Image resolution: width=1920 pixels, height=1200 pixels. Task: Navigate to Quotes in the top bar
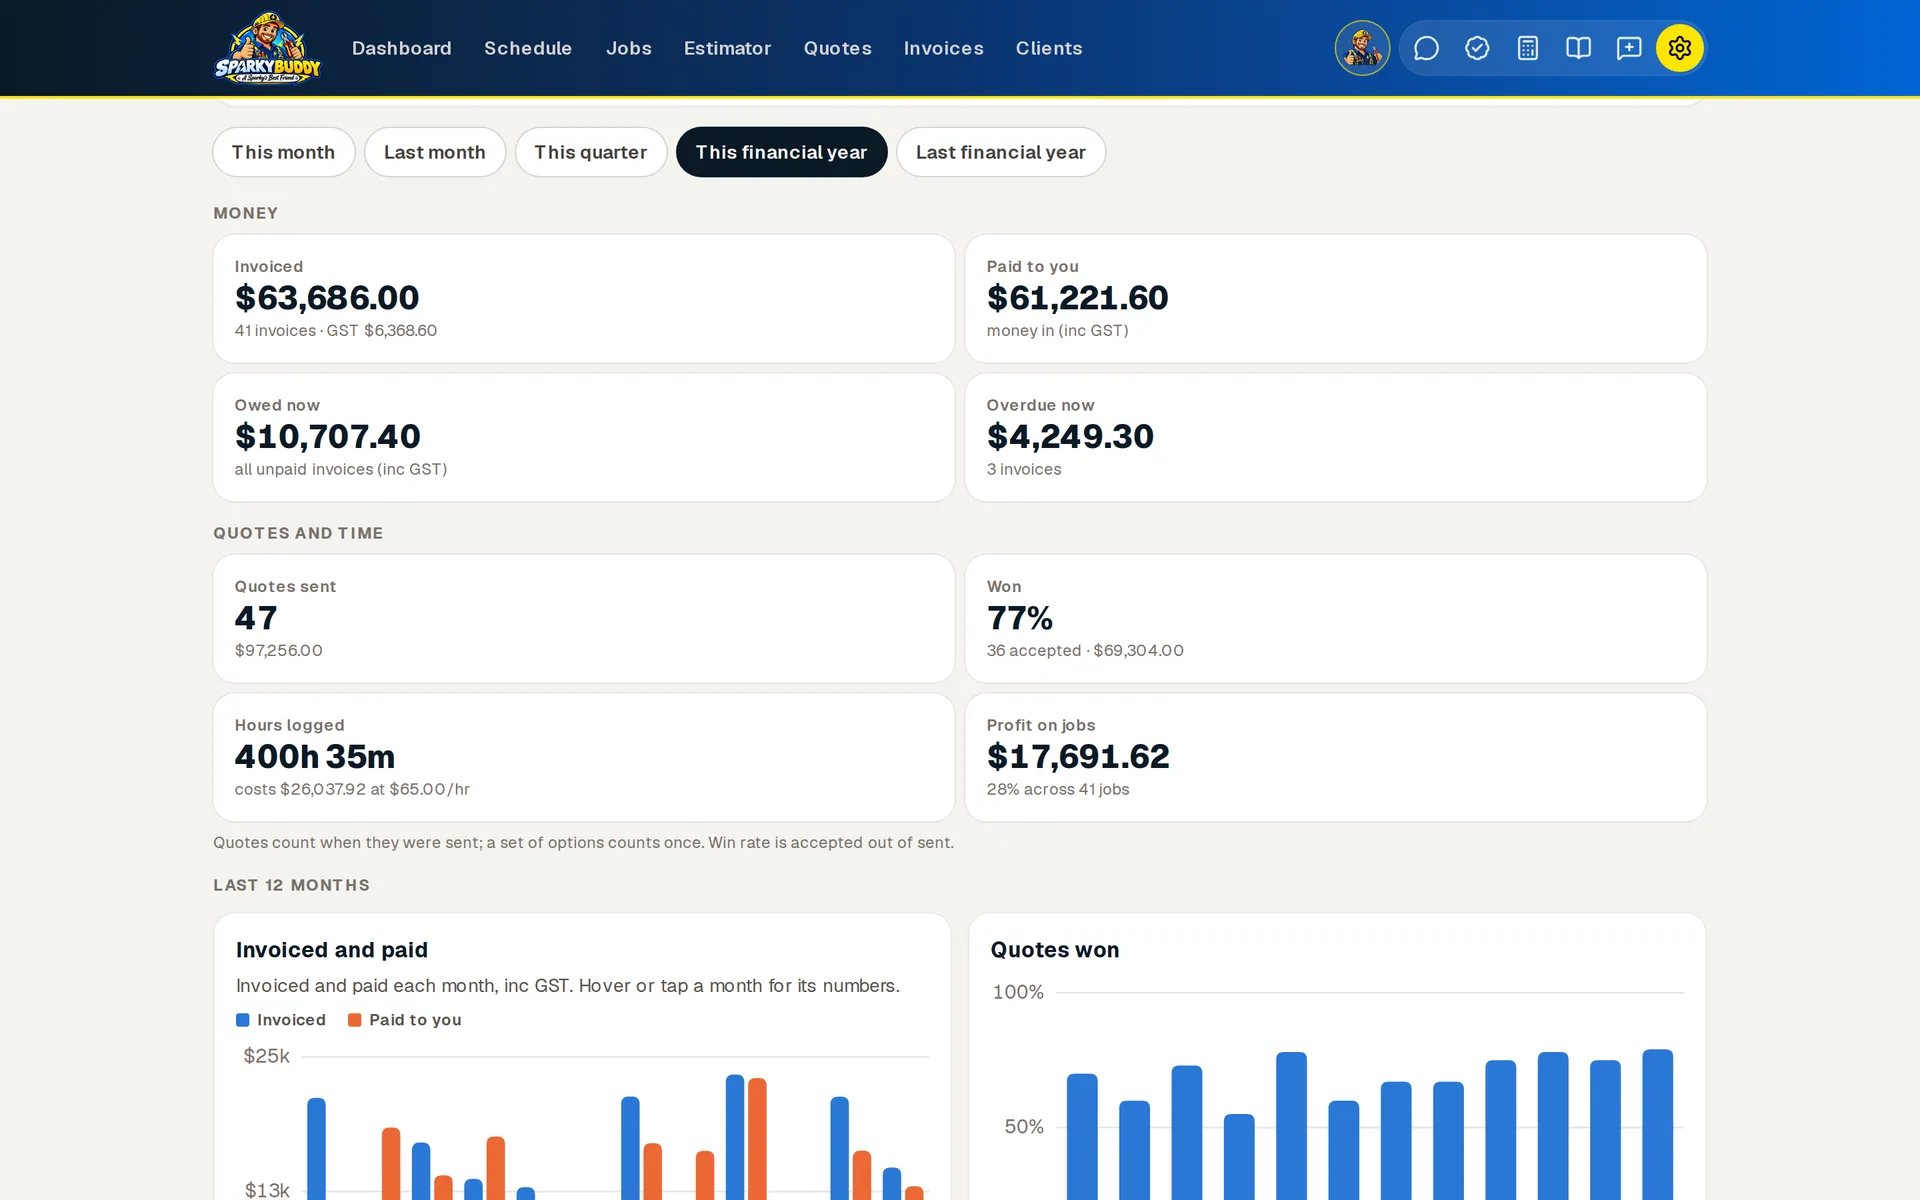point(838,48)
